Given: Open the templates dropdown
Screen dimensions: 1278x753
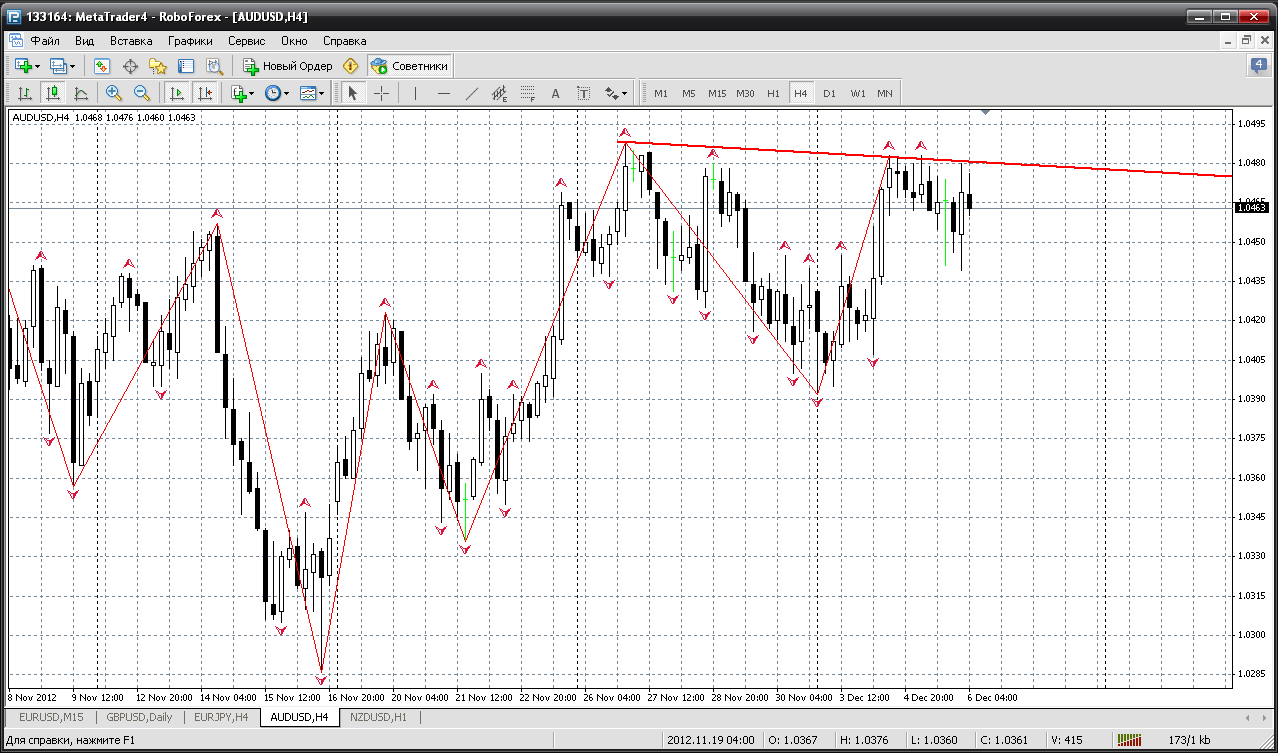Looking at the screenshot, I should pyautogui.click(x=313, y=93).
